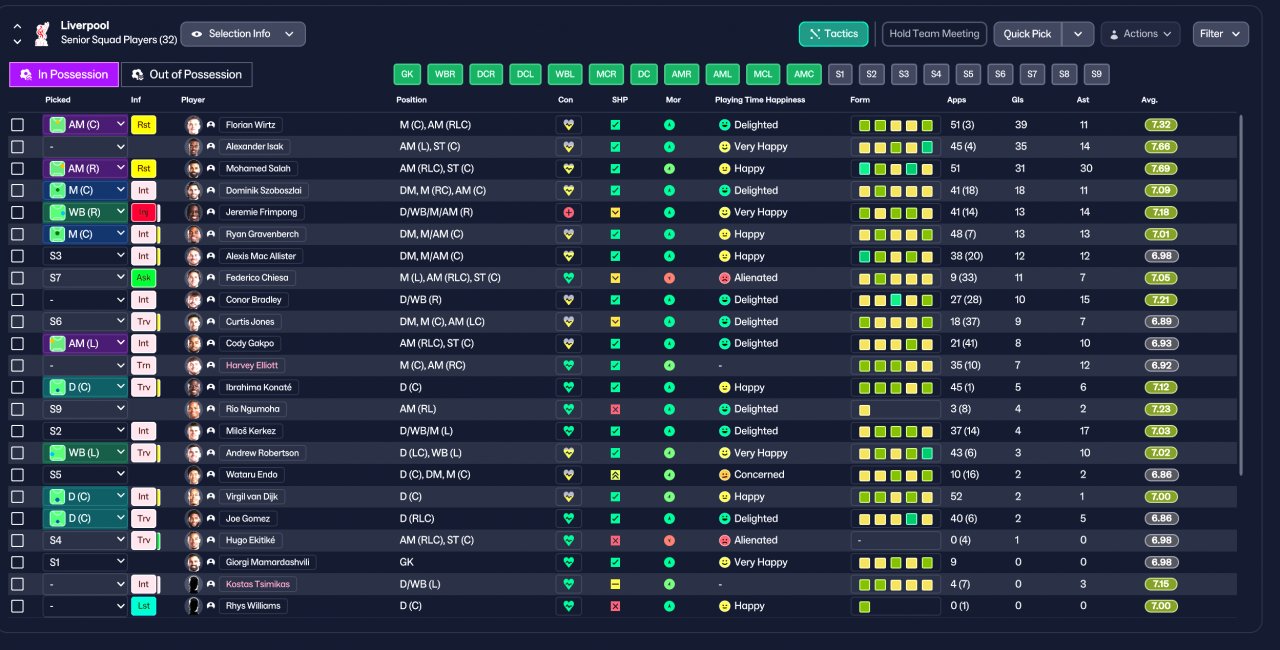
Task: Tick Federico Chiesa's row checkbox
Action: click(x=17, y=278)
